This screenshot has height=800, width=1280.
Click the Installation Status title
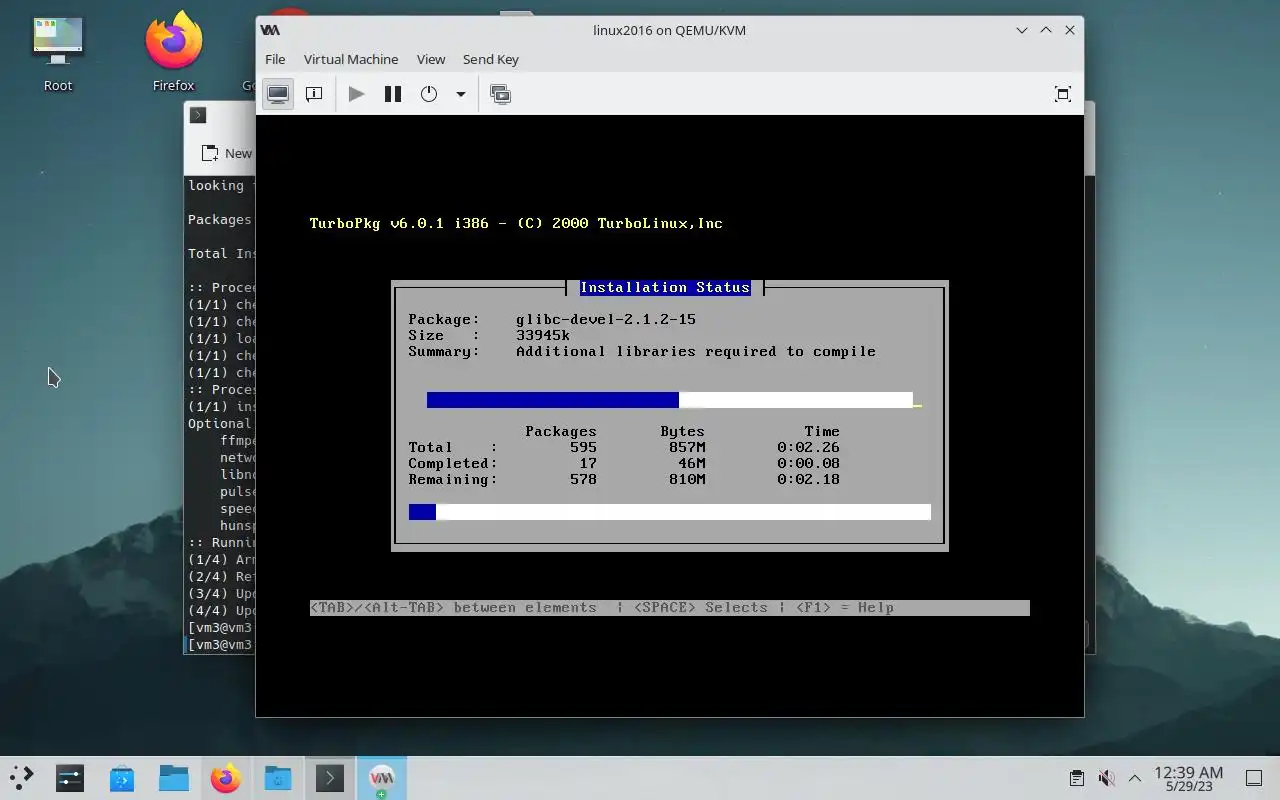click(665, 287)
